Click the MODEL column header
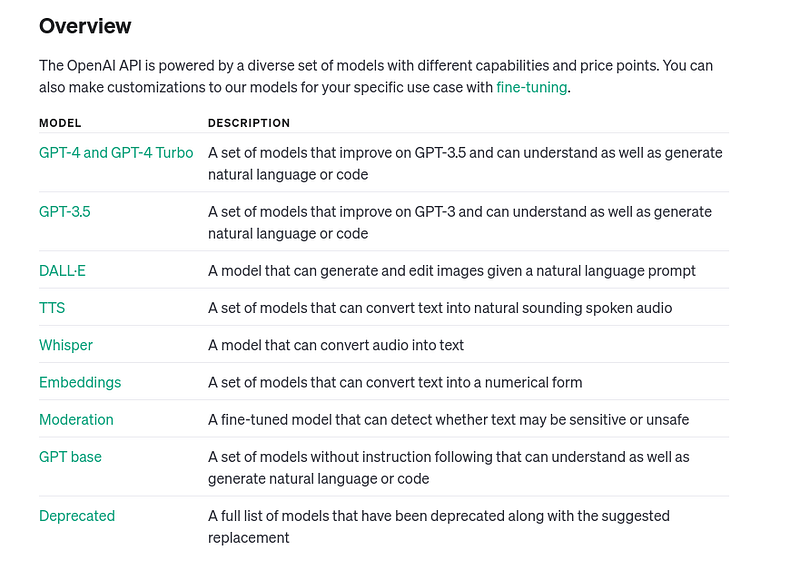The height and width of the screenshot is (568, 800). [60, 123]
